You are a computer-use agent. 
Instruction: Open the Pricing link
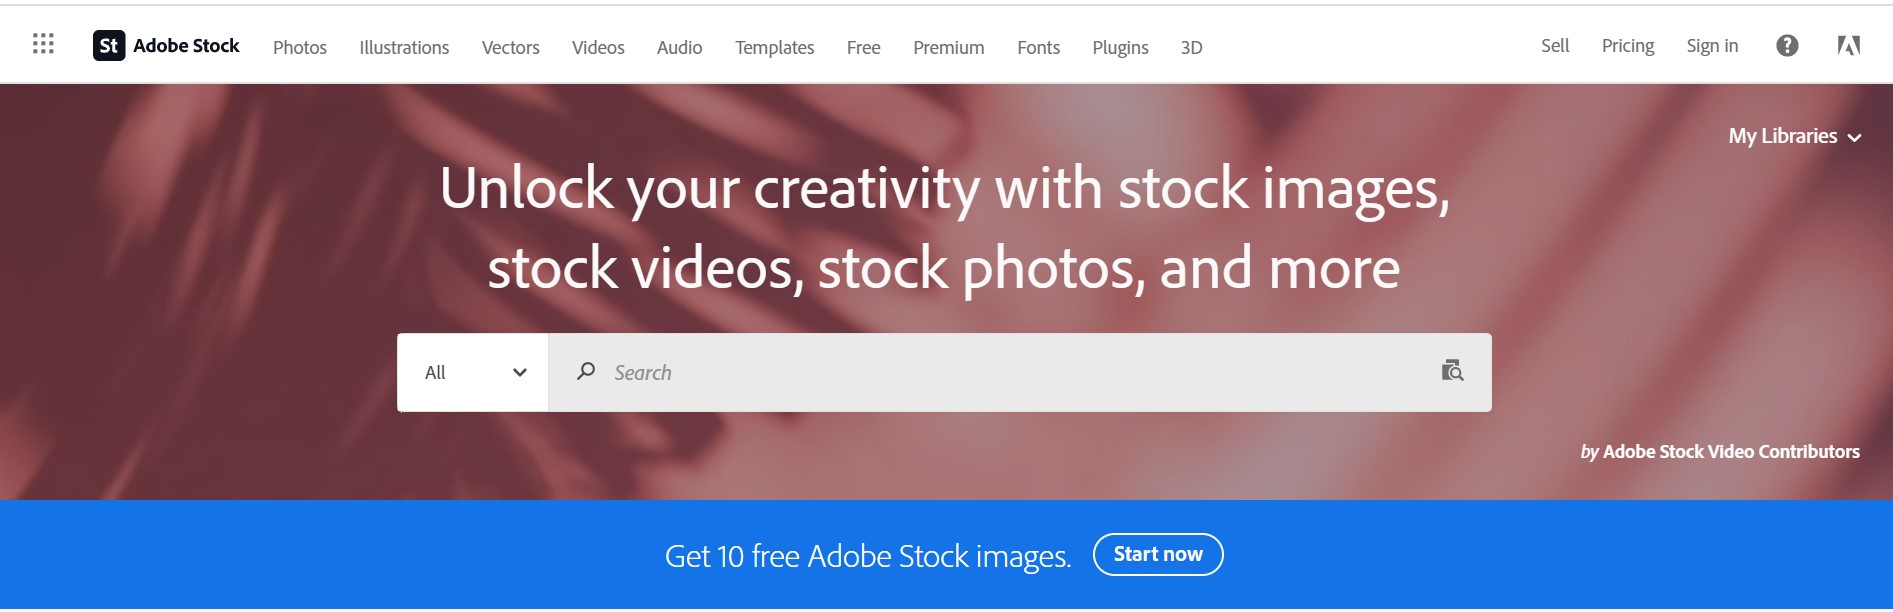1628,46
